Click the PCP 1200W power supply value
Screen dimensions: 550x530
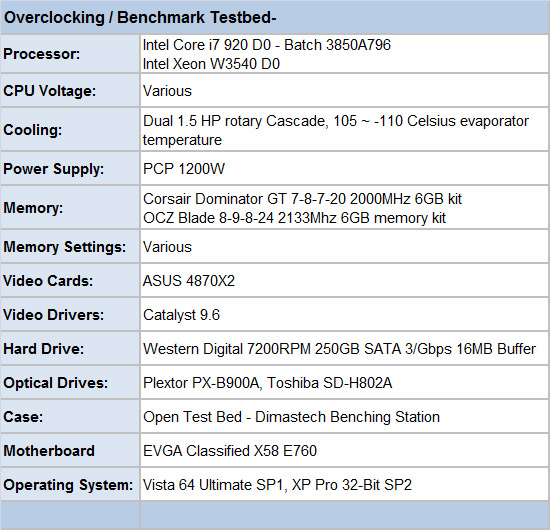tap(183, 169)
